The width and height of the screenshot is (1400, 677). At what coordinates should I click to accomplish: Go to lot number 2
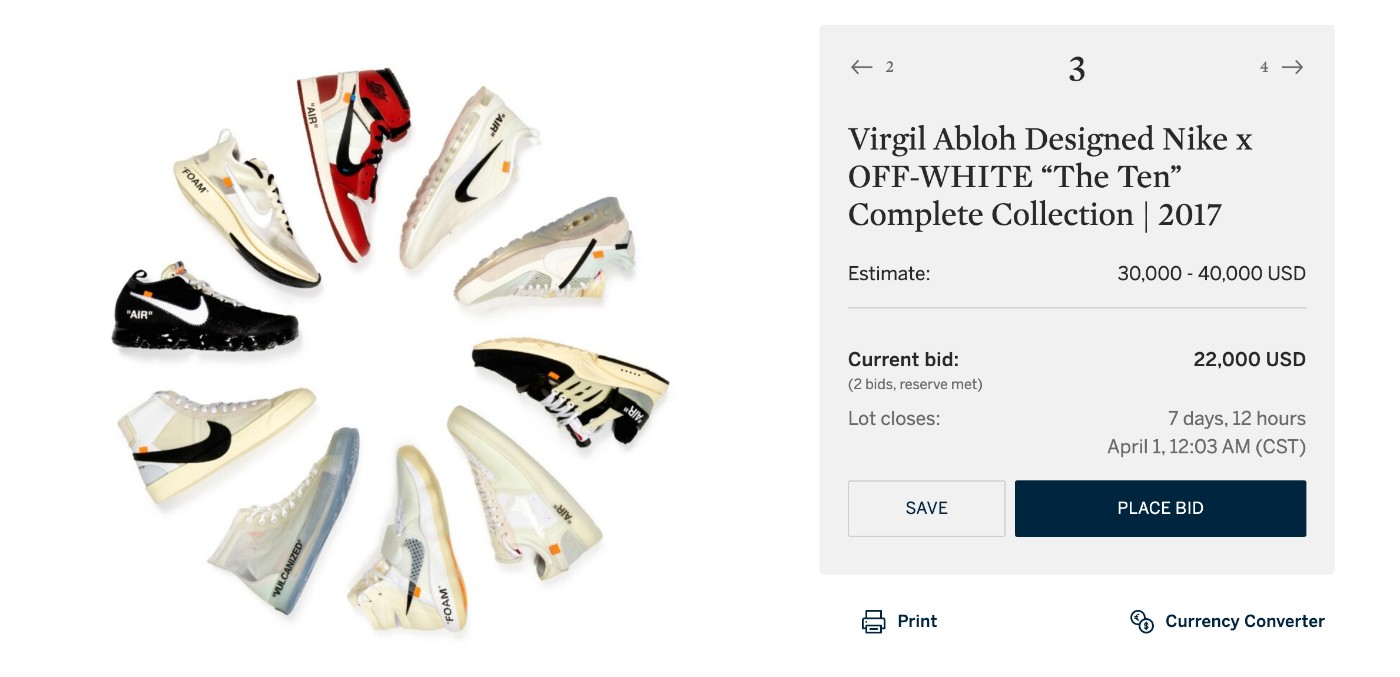(x=889, y=67)
